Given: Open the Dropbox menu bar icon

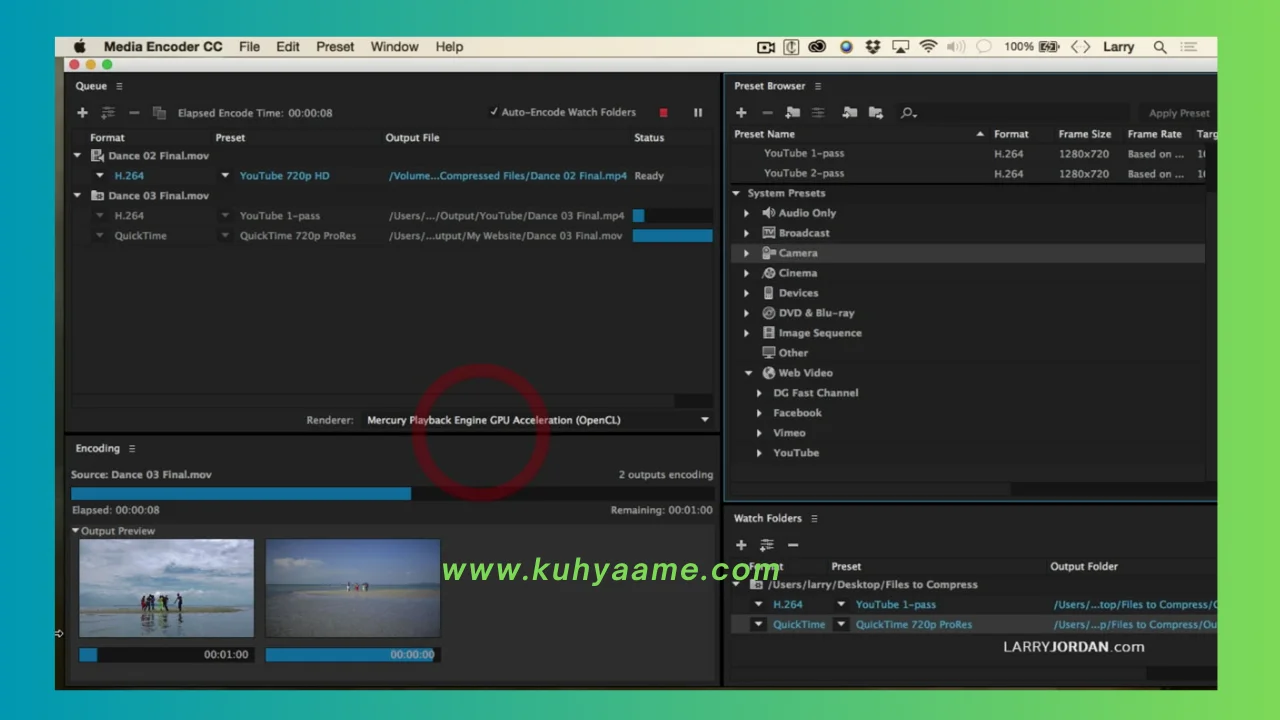Looking at the screenshot, I should [x=873, y=47].
